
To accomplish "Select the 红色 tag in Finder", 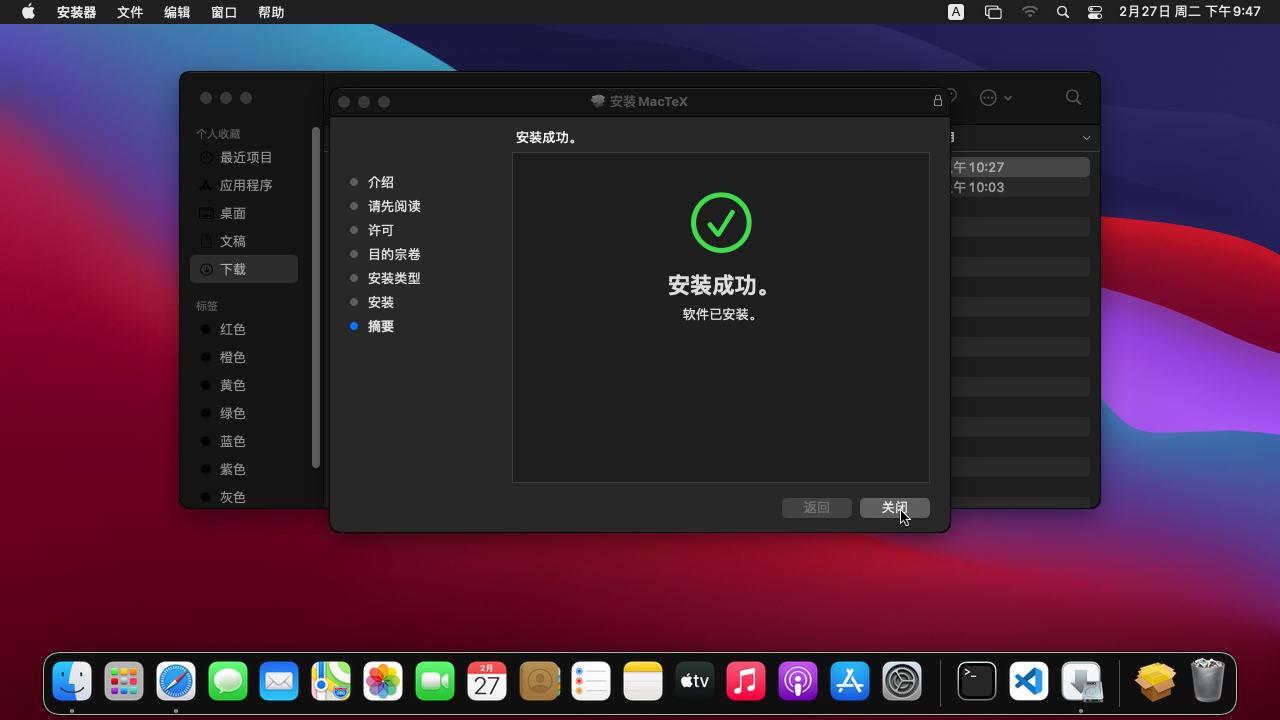I will [x=244, y=329].
